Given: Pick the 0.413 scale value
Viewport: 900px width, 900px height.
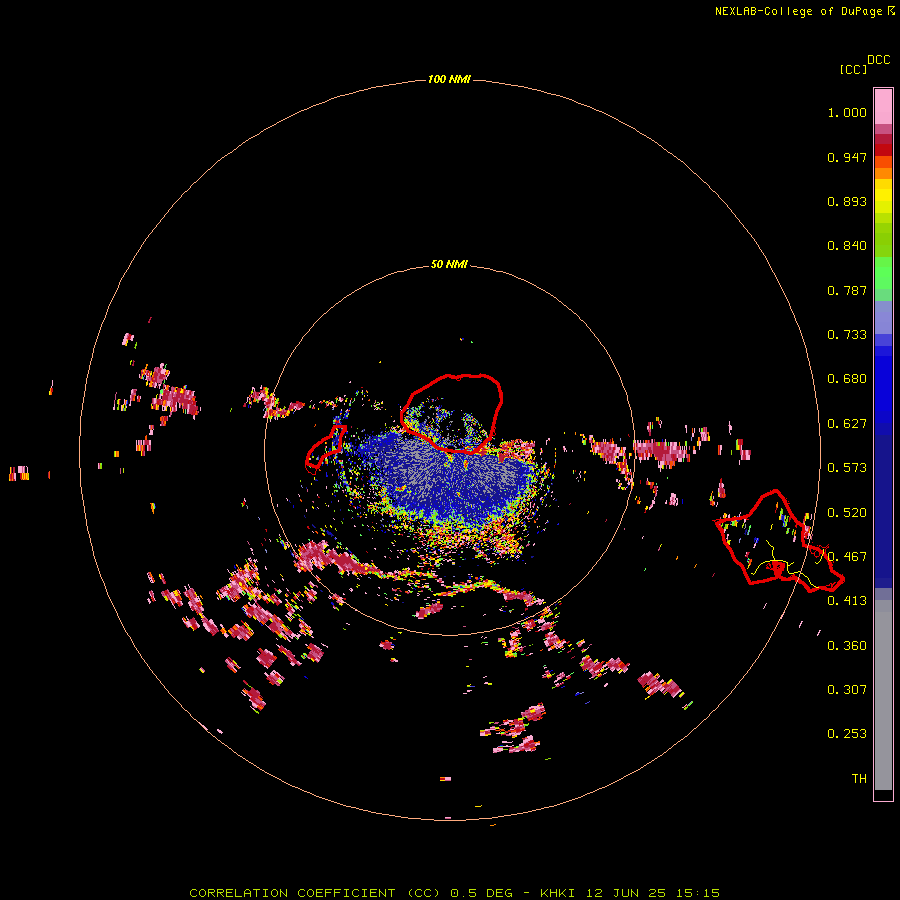Looking at the screenshot, I should coord(847,601).
